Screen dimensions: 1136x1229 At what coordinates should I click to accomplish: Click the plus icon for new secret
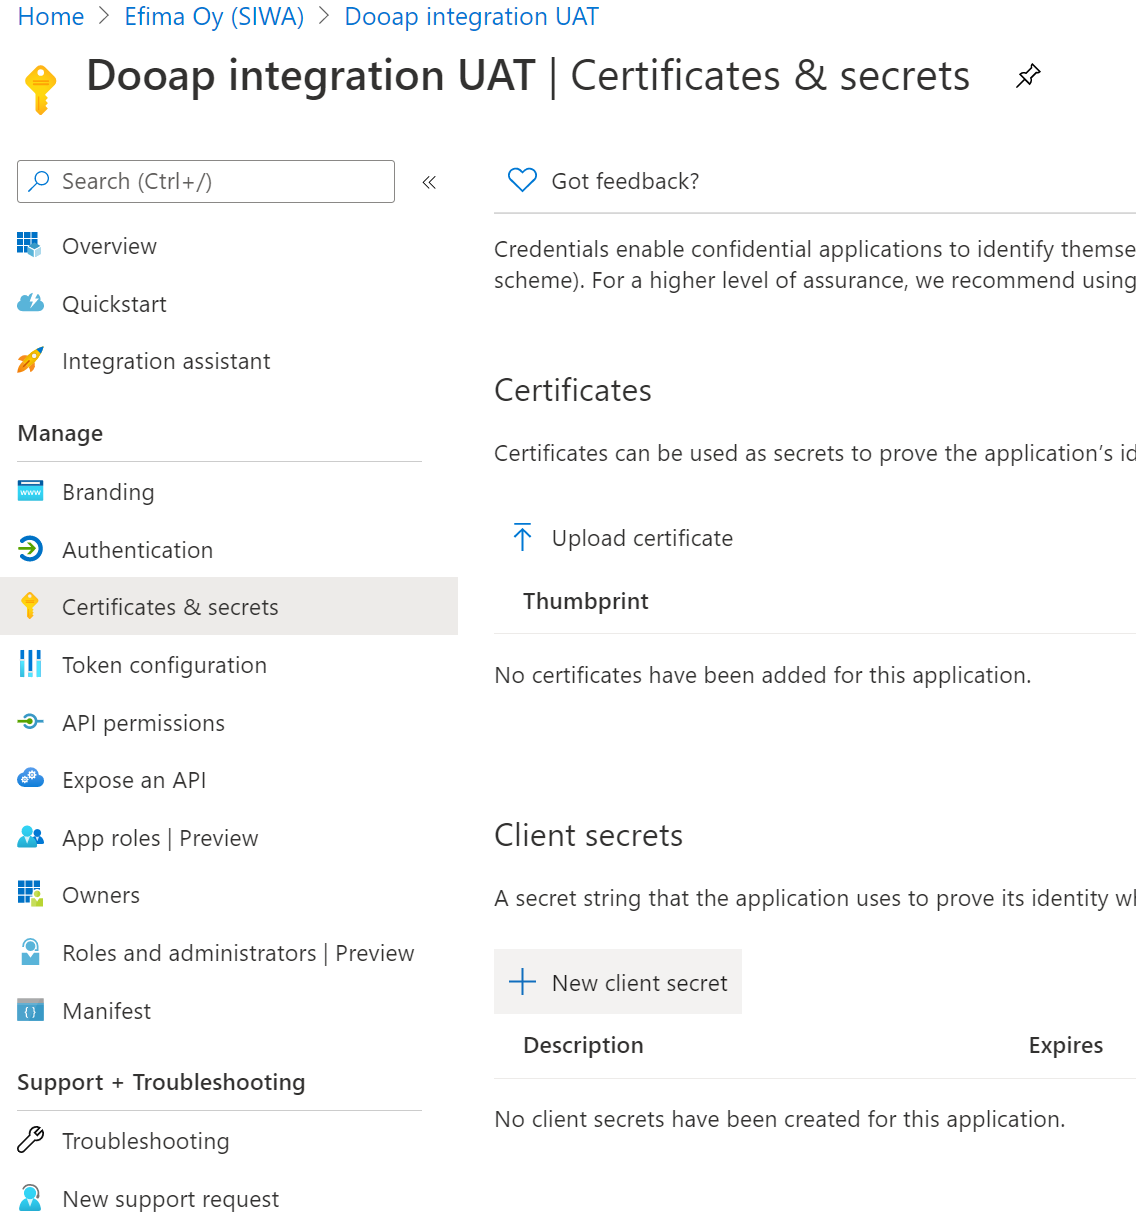[x=522, y=982]
